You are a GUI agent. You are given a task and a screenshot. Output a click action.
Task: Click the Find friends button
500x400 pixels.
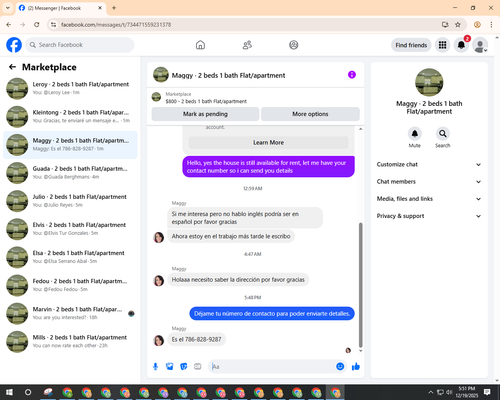pyautogui.click(x=411, y=45)
